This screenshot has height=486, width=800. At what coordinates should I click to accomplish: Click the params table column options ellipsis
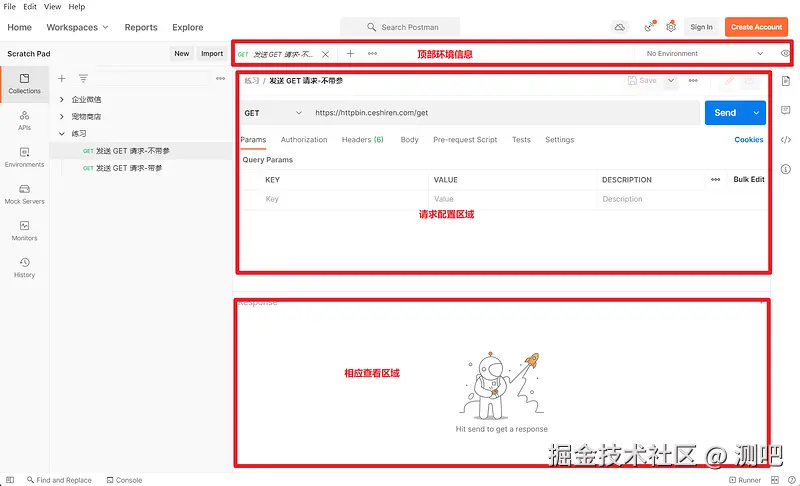[x=715, y=180]
